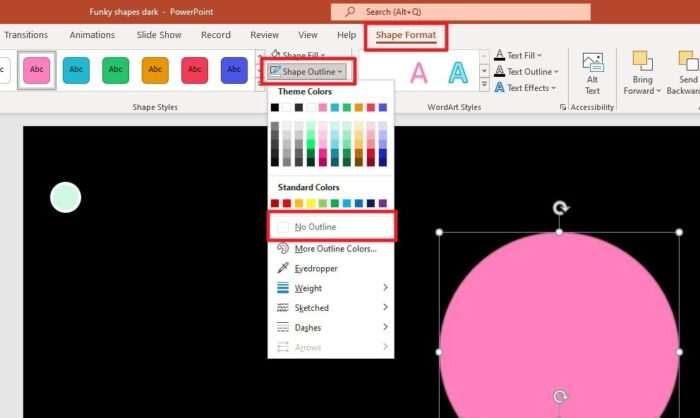Viewport: 700px width, 418px height.
Task: Select the Eyedropper outline tool
Action: click(331, 268)
